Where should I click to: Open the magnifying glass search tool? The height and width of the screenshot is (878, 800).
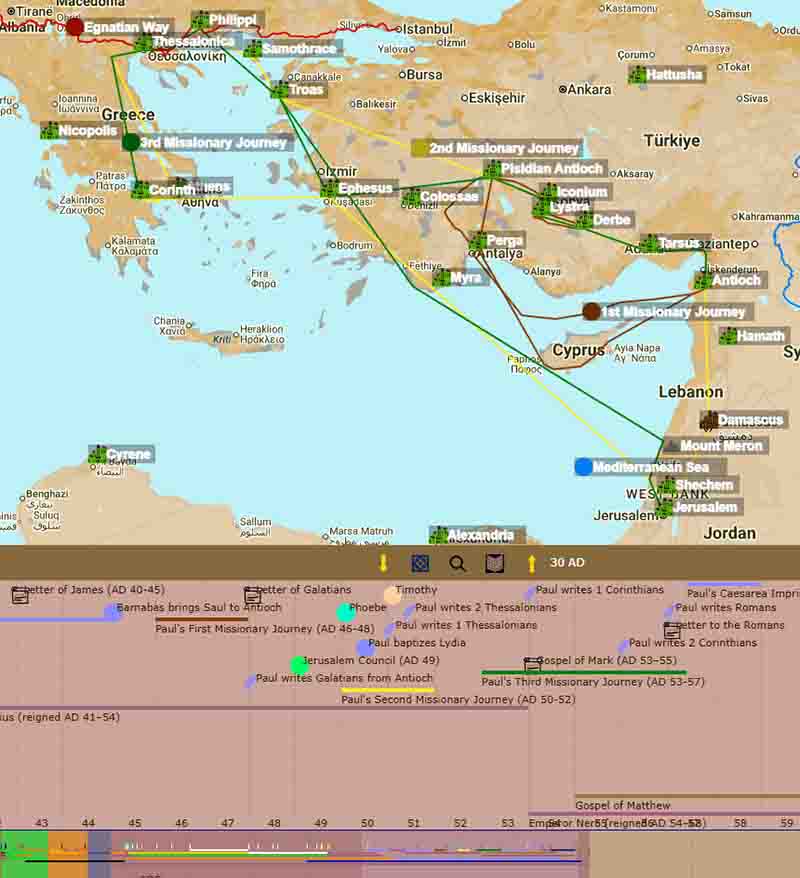458,563
